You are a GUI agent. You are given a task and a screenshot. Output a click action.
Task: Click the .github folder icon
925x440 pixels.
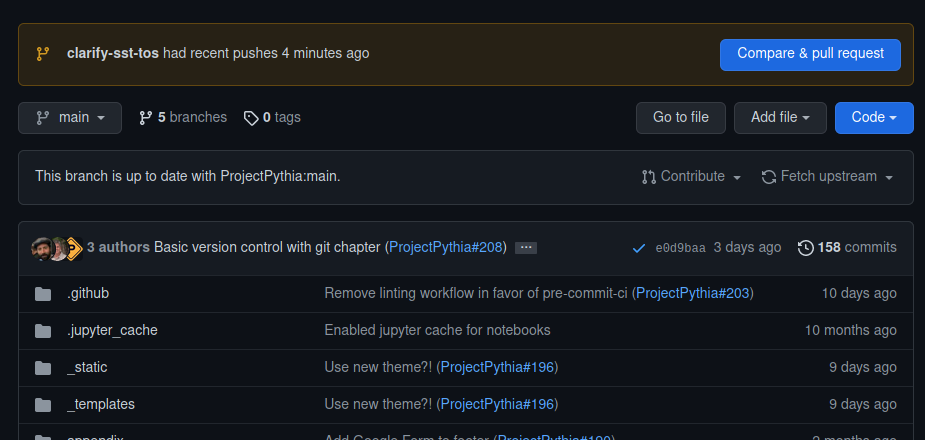tap(43, 294)
